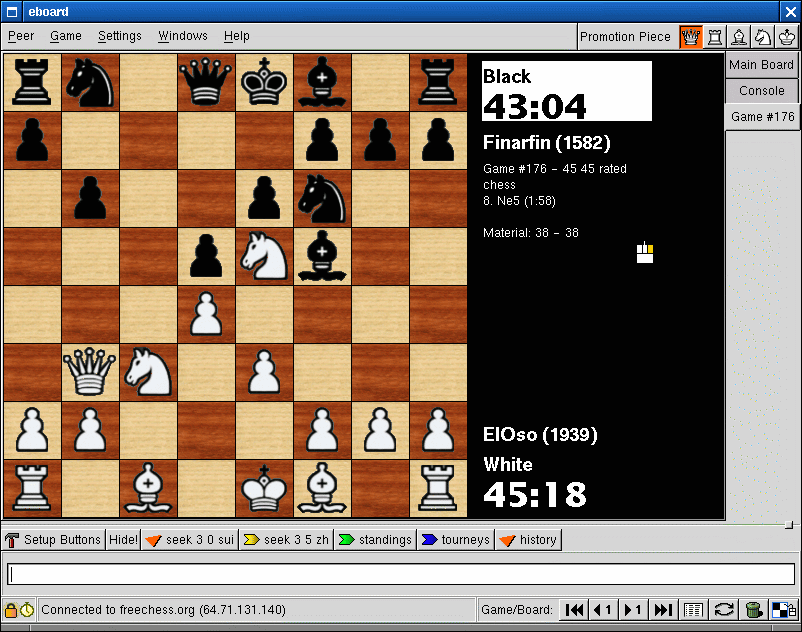Switch to the Main Board tab

(x=761, y=65)
